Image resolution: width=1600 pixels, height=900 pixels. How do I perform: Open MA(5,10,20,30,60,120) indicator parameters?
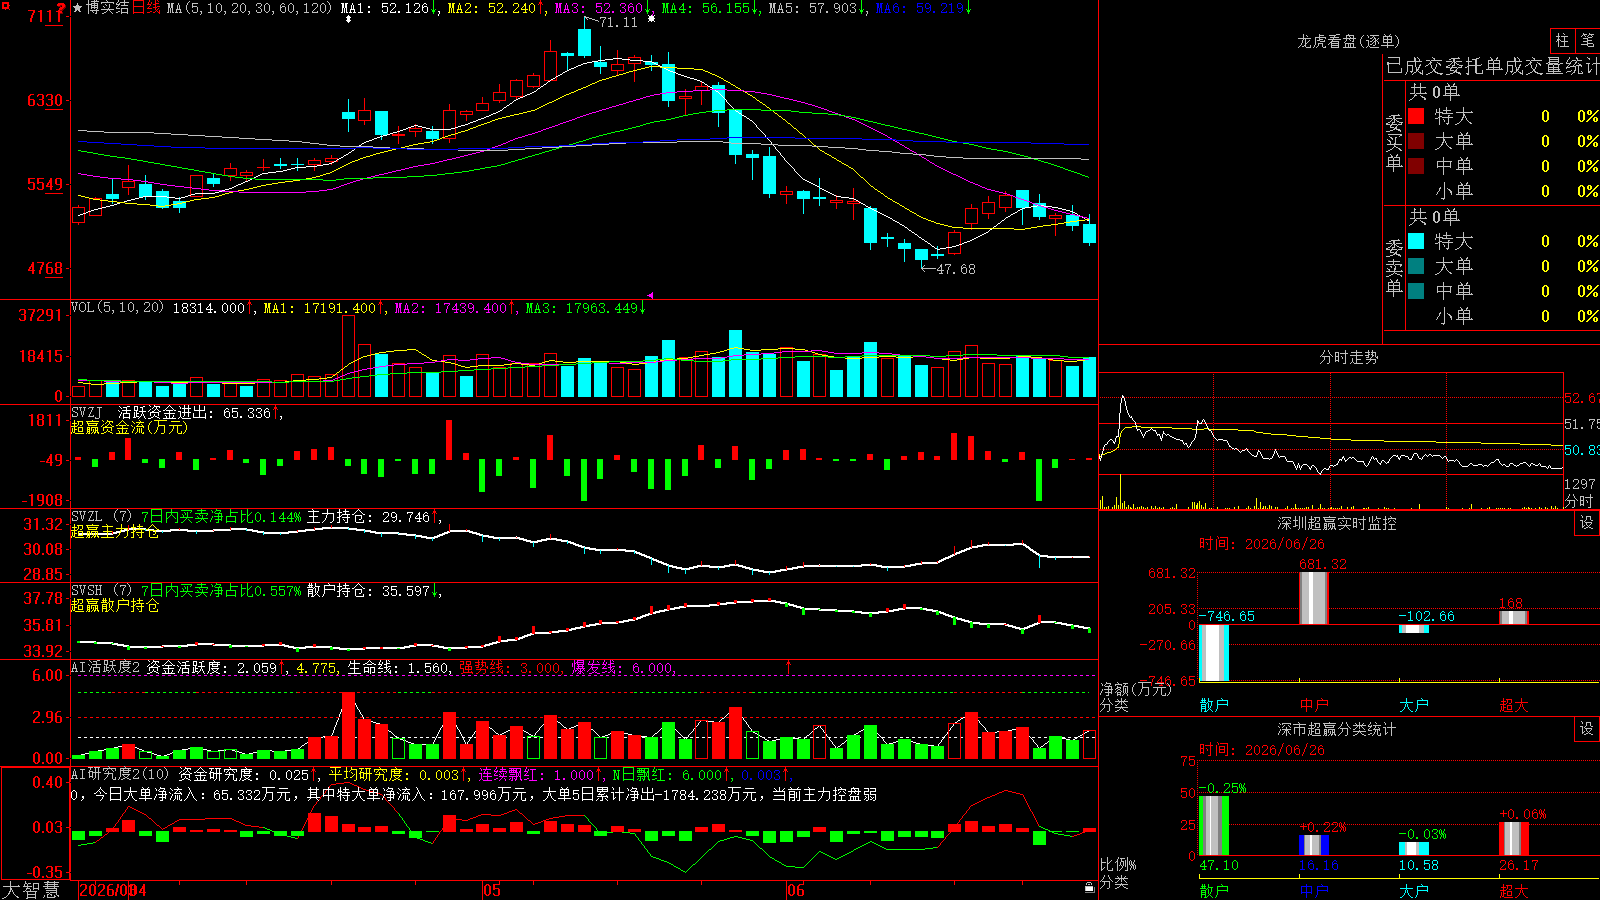249,8
